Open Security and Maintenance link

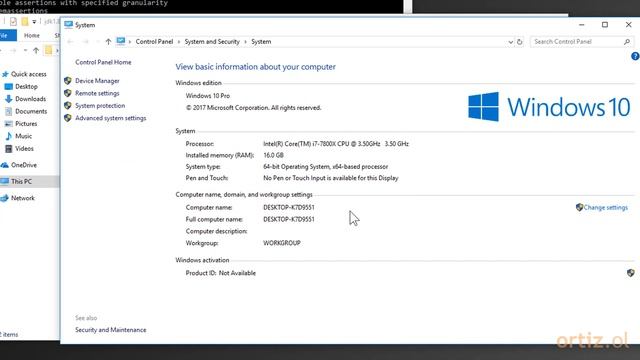coord(111,330)
